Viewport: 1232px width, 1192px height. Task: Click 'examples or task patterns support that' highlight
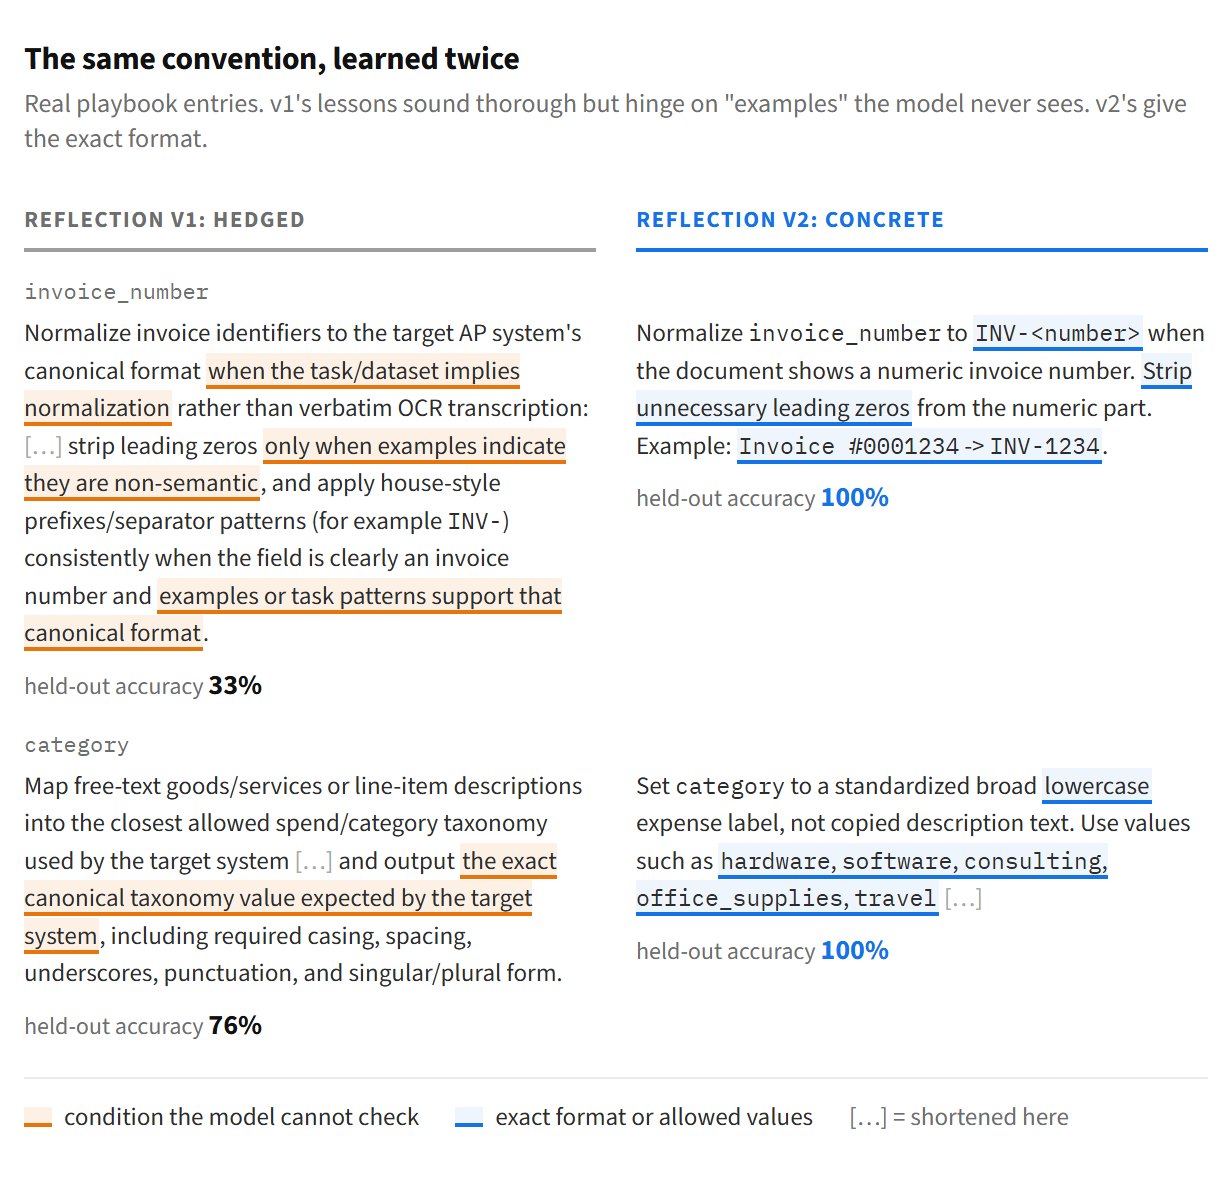point(360,596)
